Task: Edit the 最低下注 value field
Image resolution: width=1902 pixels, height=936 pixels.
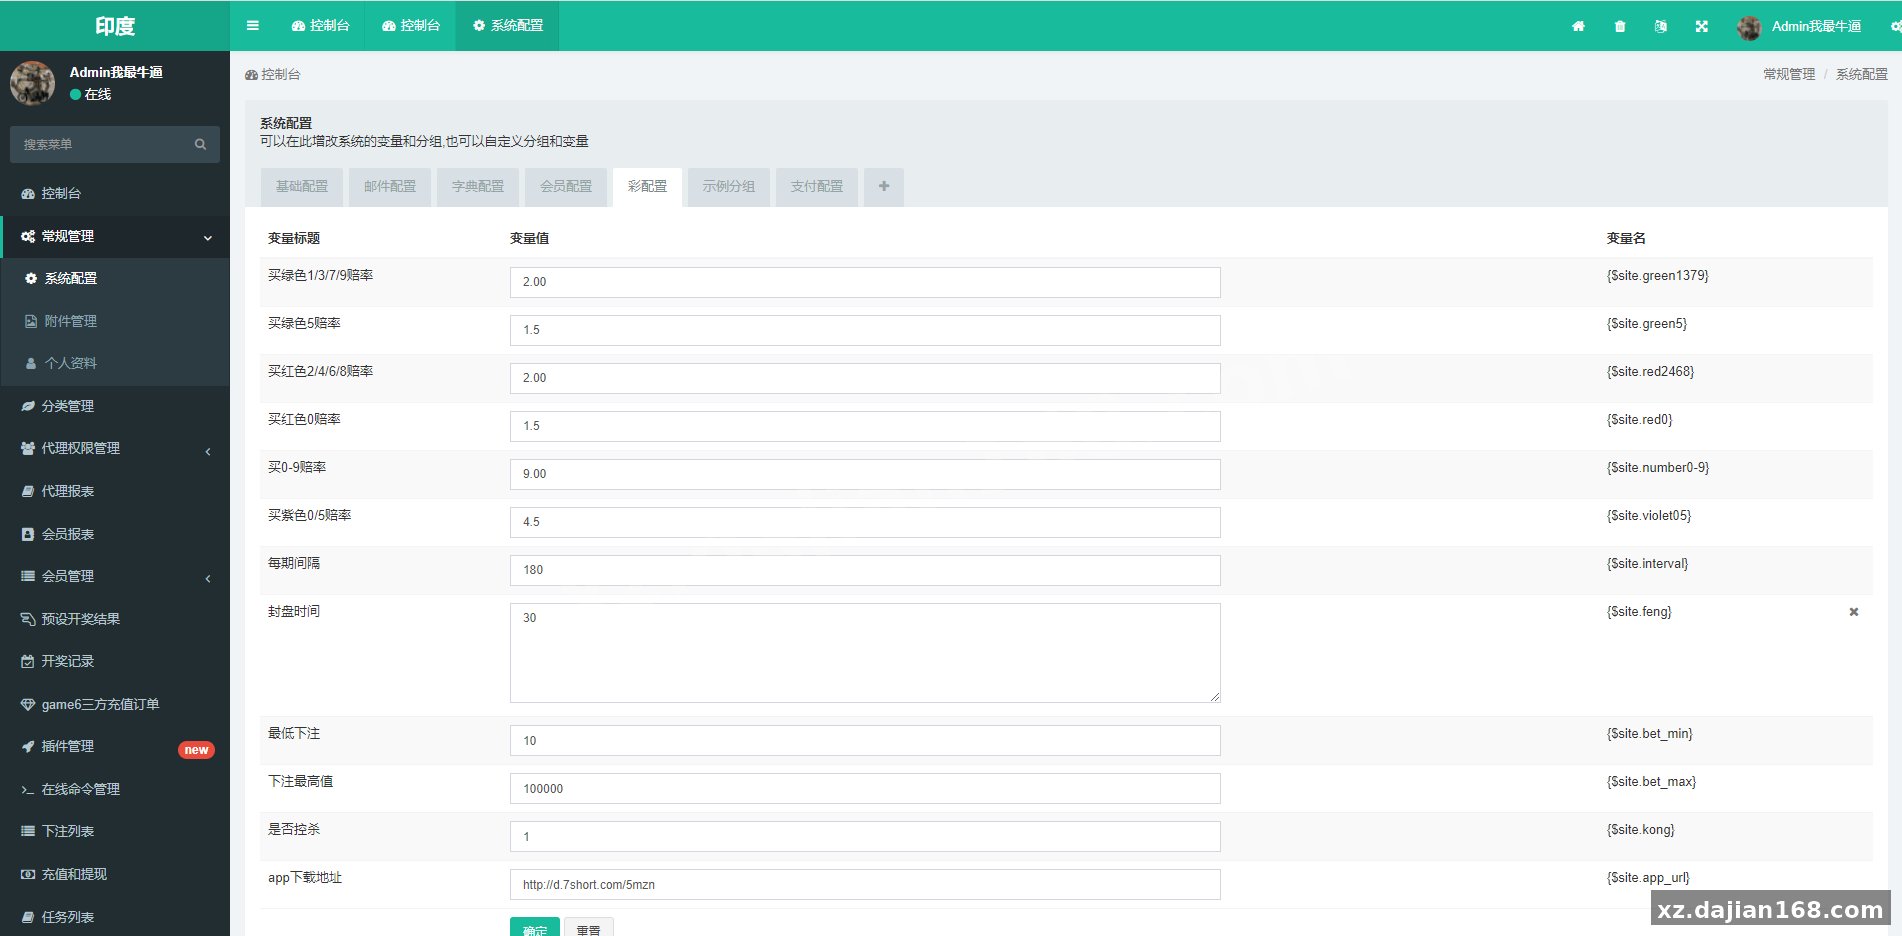Action: 865,741
